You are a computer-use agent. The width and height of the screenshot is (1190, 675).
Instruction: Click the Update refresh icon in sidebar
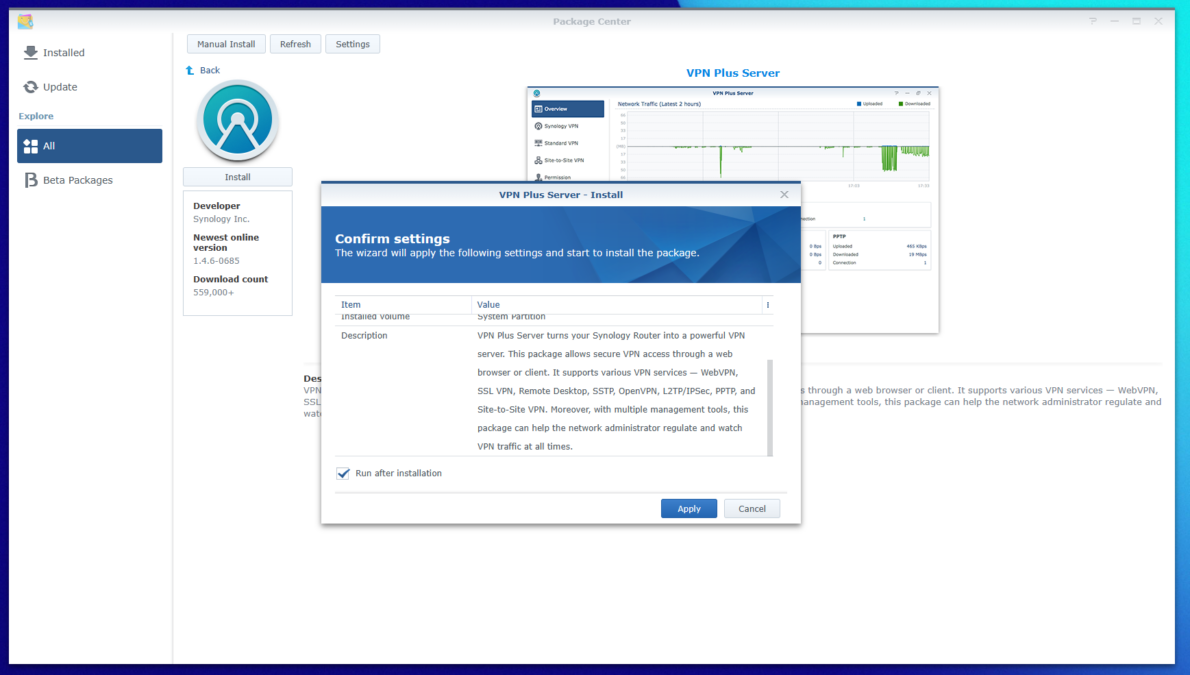(x=30, y=87)
